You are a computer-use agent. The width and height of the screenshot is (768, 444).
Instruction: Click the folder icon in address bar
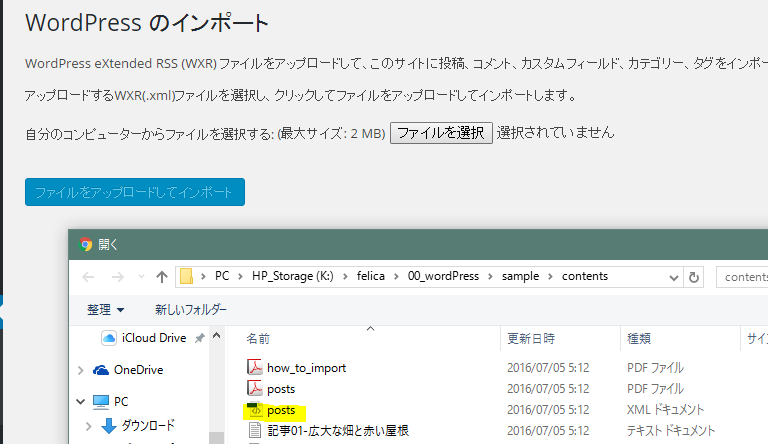pos(186,277)
